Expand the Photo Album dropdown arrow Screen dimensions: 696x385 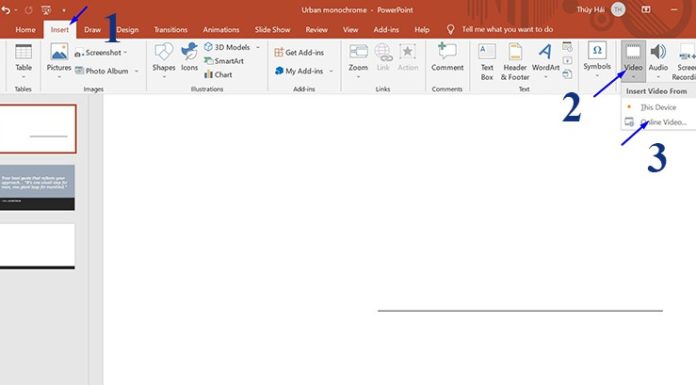point(137,71)
